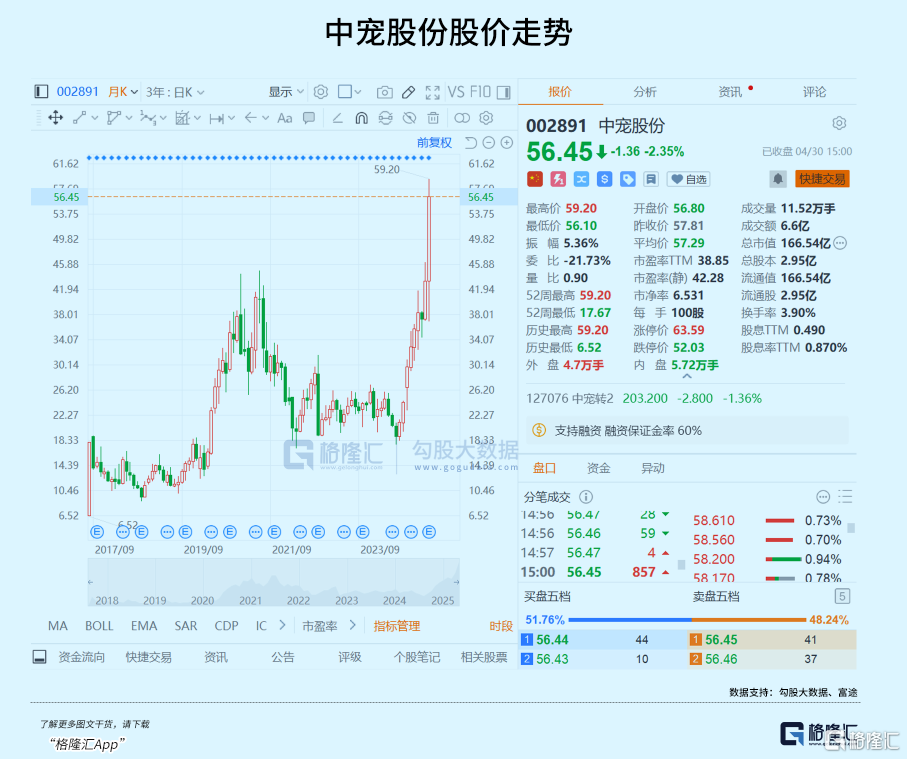The width and height of the screenshot is (907, 759).
Task: Switch to the 资金 tab
Action: [599, 468]
